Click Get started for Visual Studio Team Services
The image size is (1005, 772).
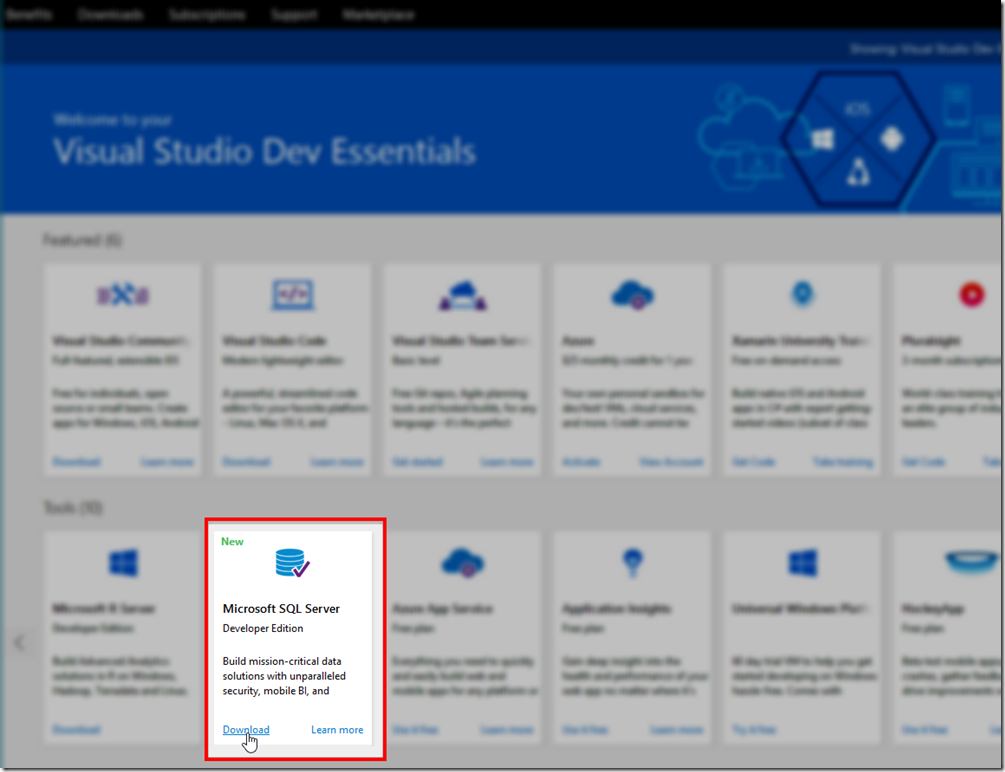tap(417, 462)
